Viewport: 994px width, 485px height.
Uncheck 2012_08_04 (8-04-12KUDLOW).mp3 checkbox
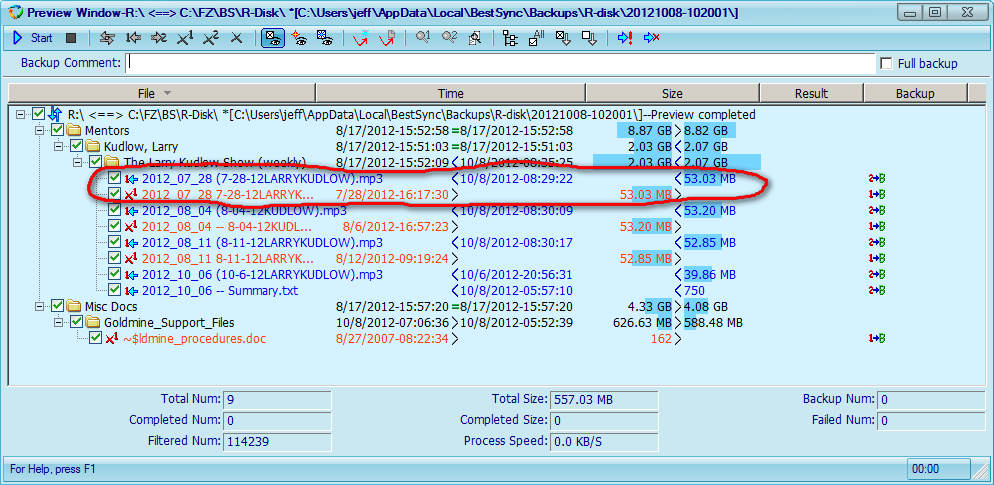[x=115, y=210]
